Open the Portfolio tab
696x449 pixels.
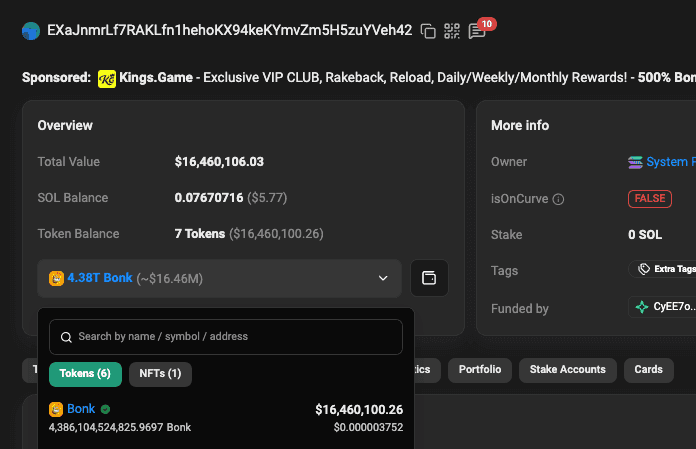coord(480,370)
